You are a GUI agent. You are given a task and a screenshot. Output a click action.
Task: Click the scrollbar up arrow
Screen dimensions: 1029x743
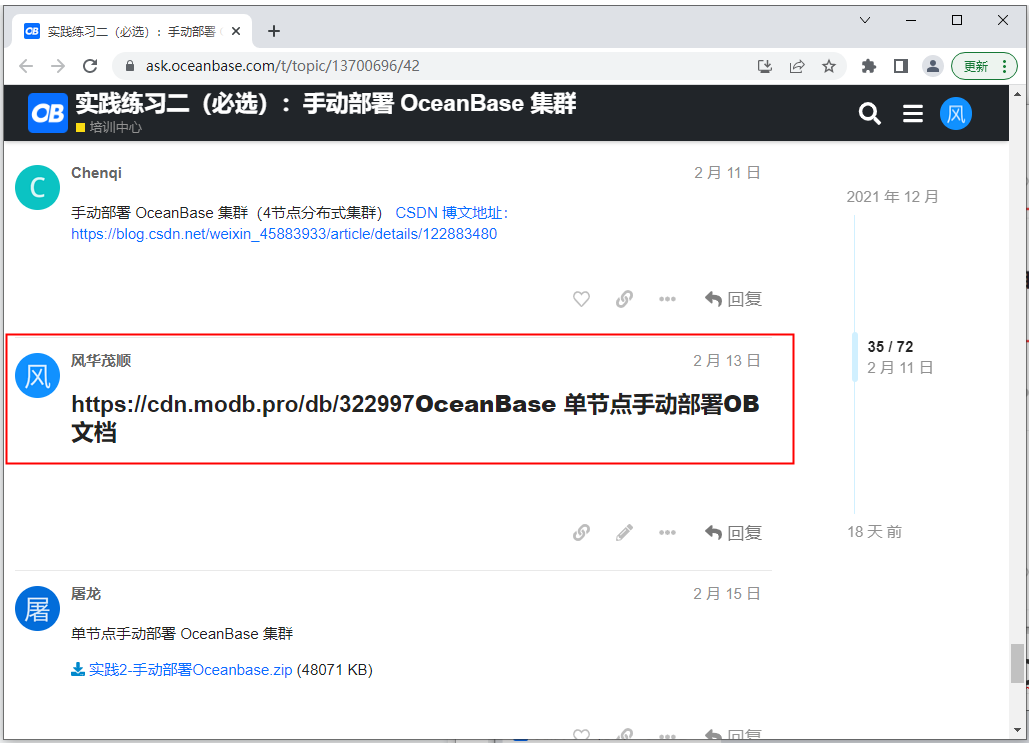(1017, 94)
